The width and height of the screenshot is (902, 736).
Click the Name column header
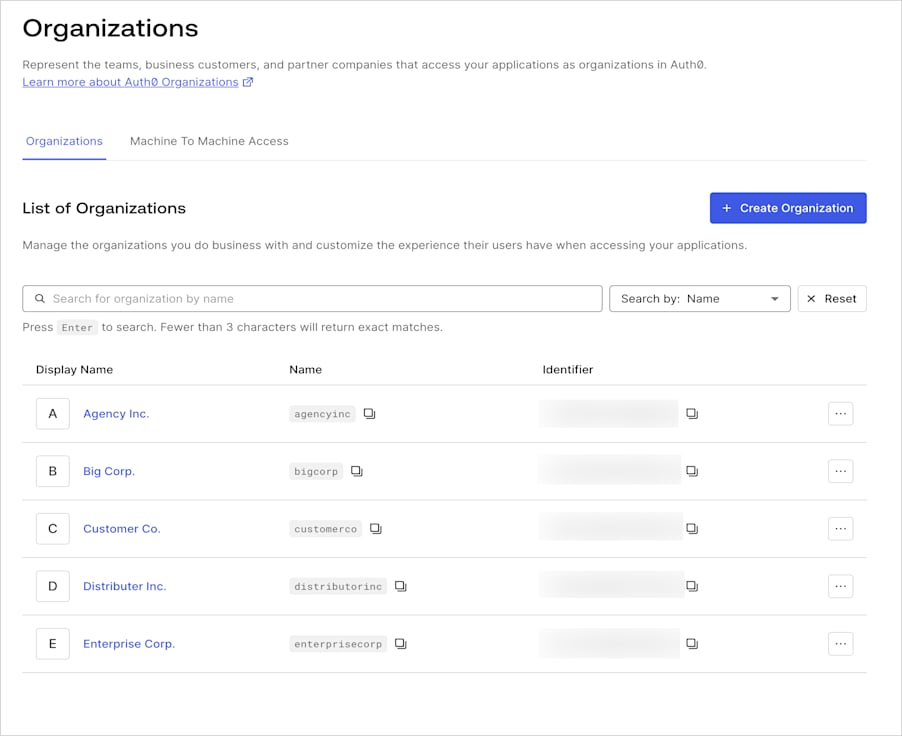(x=305, y=369)
